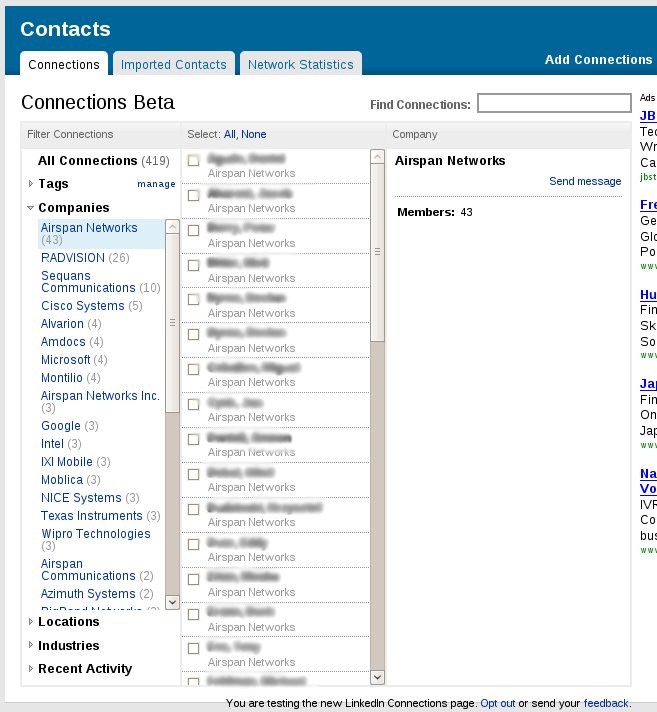Click companies list scroll up arrow
657x712 pixels.
tap(172, 227)
